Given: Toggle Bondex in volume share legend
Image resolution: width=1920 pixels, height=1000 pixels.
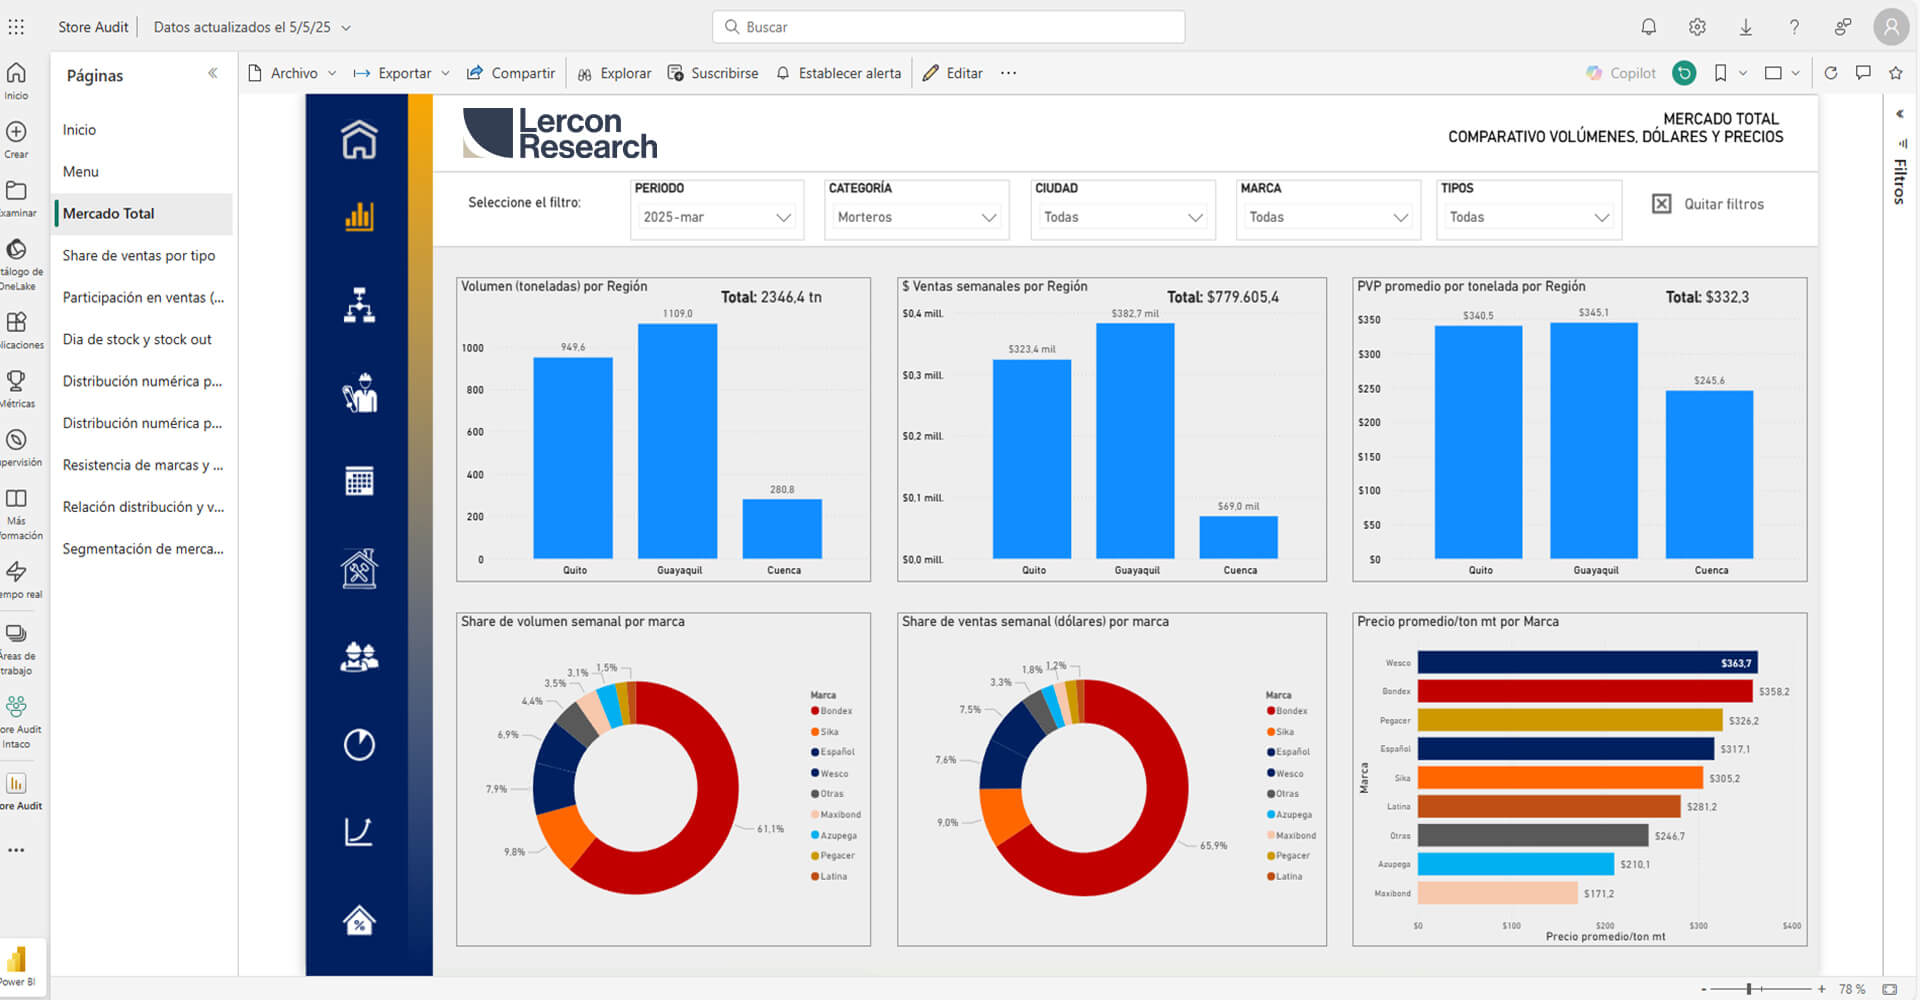Looking at the screenshot, I should 836,711.
